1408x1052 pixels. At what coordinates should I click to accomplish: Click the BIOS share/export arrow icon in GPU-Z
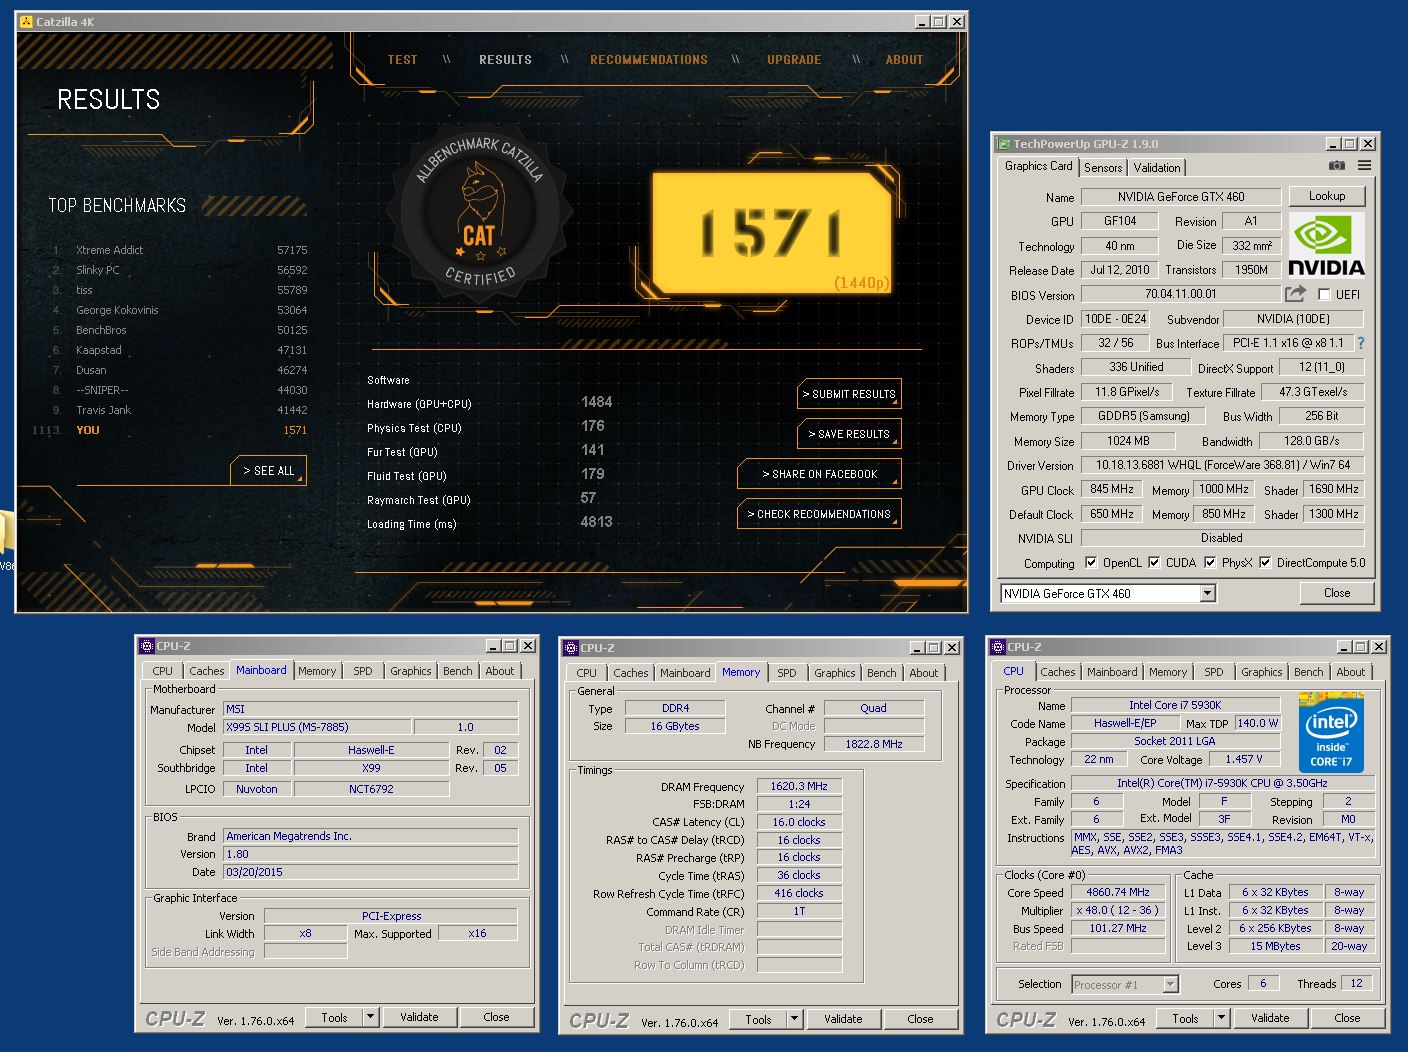click(1295, 294)
